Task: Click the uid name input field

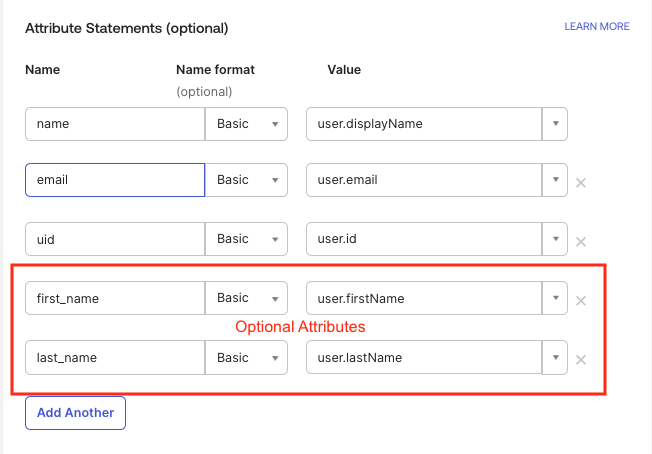Action: (114, 240)
